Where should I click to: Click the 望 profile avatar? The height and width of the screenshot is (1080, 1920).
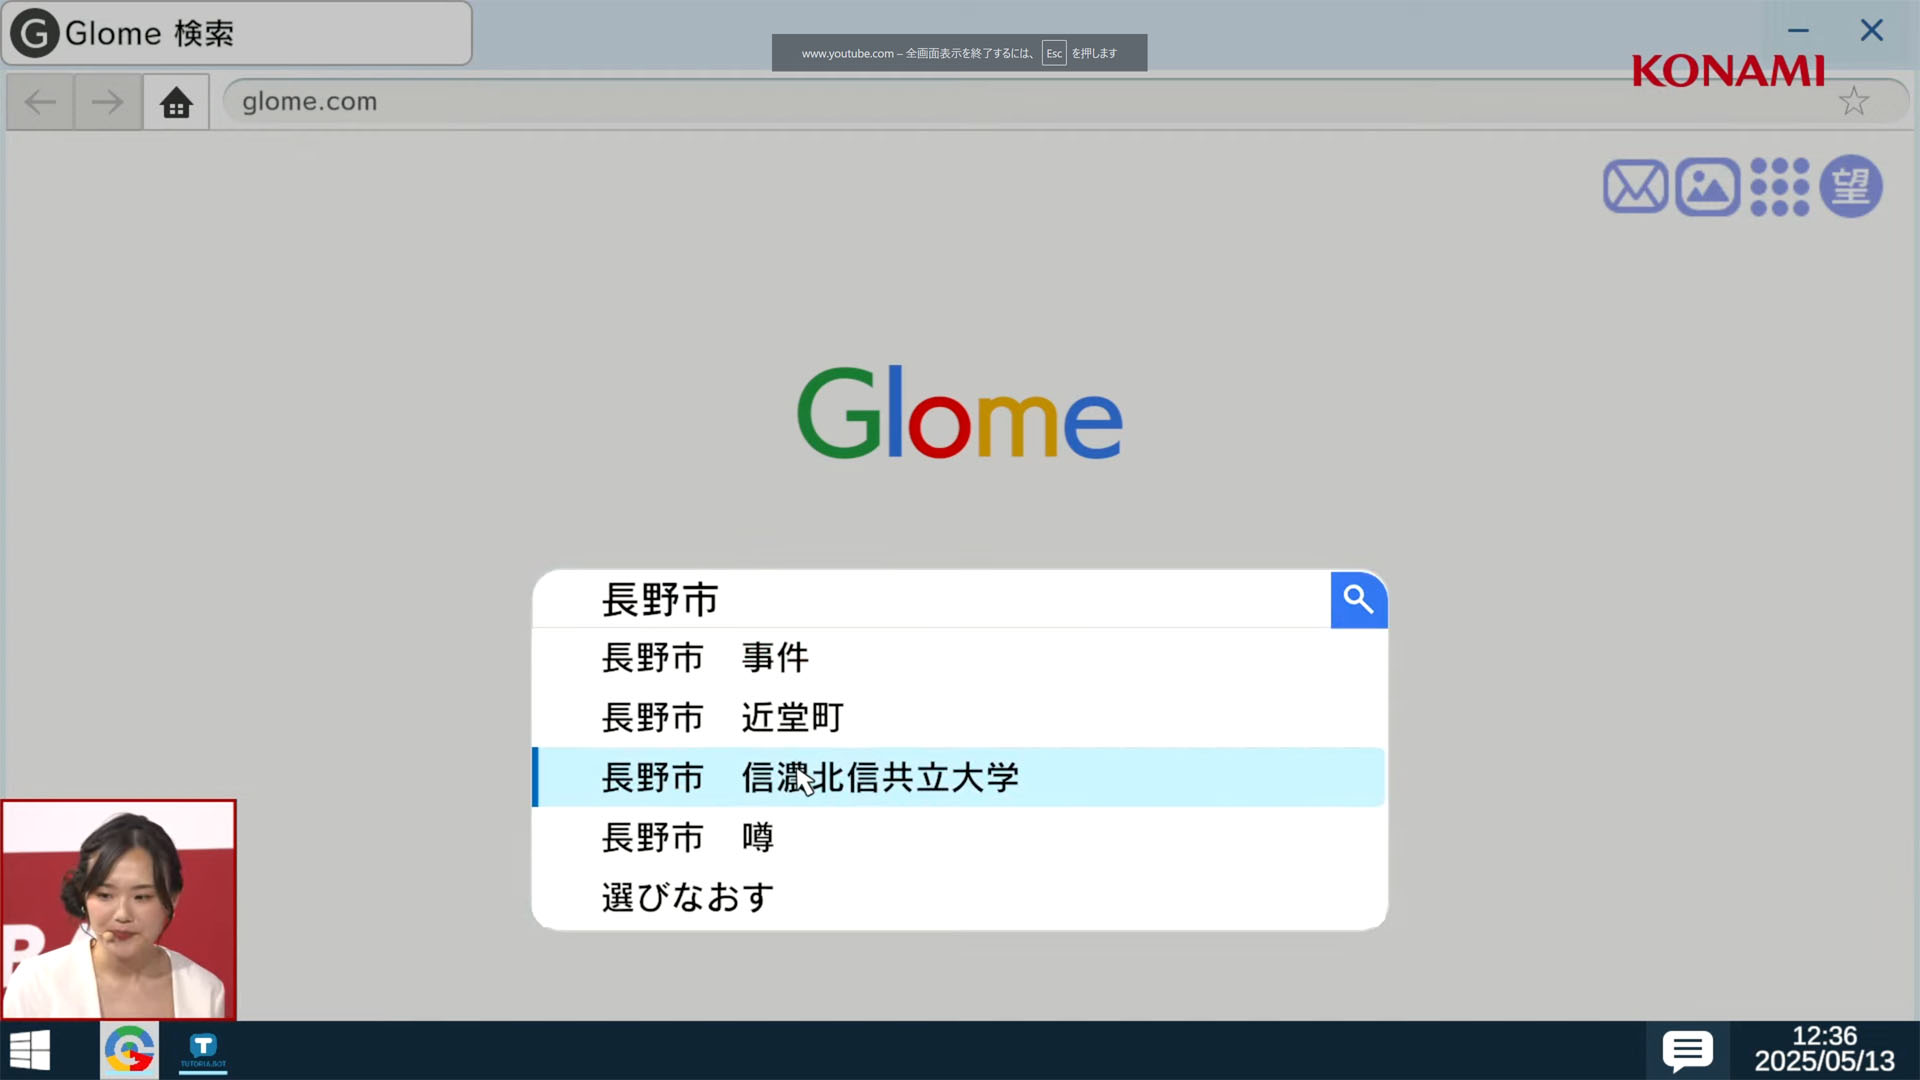pyautogui.click(x=1851, y=186)
